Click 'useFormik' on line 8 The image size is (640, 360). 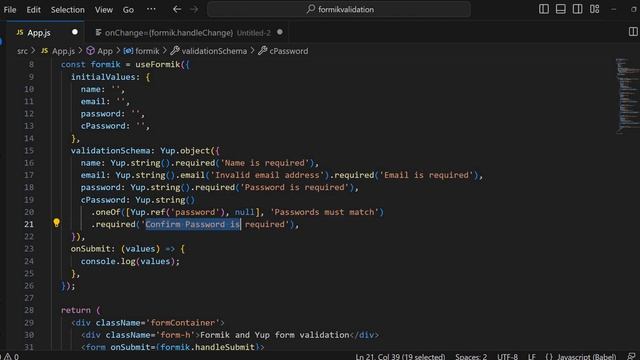158,64
